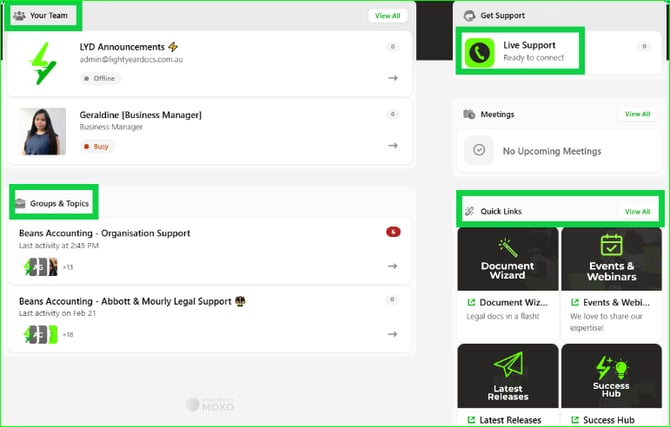Click the Your Team people icon
Image resolution: width=670 pixels, height=427 pixels.
tap(19, 16)
